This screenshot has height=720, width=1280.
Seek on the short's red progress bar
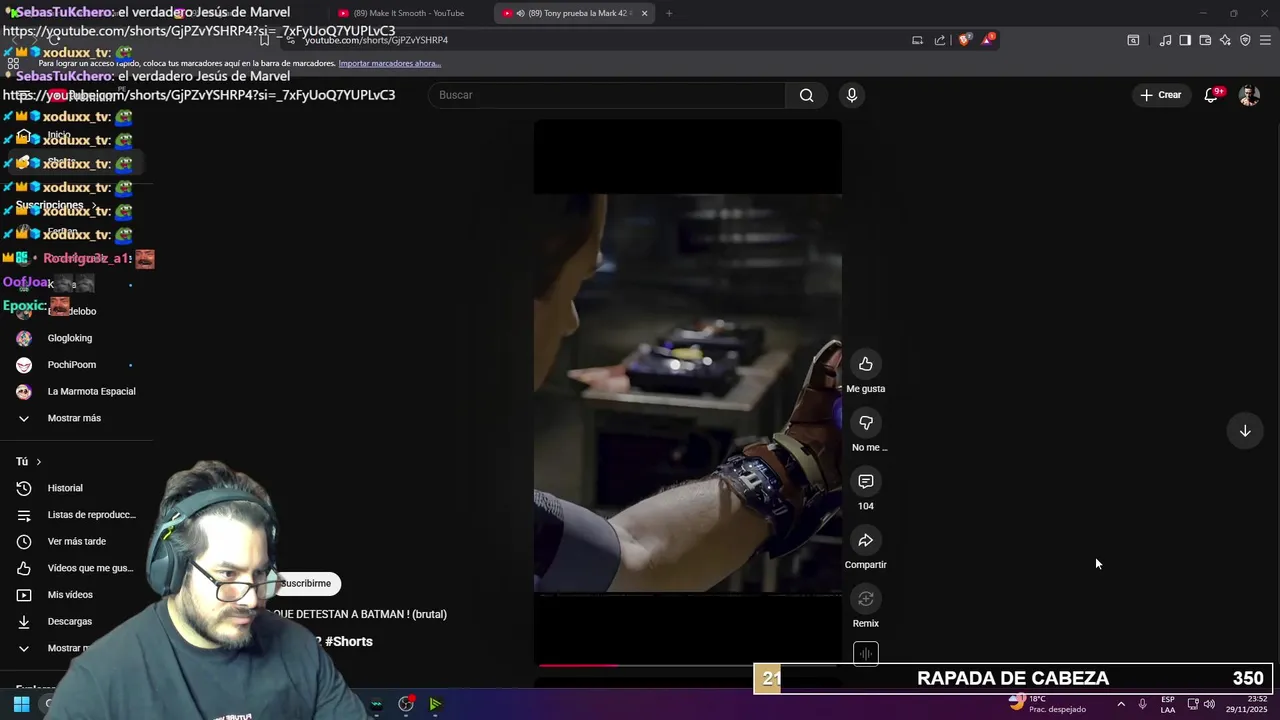(x=688, y=664)
